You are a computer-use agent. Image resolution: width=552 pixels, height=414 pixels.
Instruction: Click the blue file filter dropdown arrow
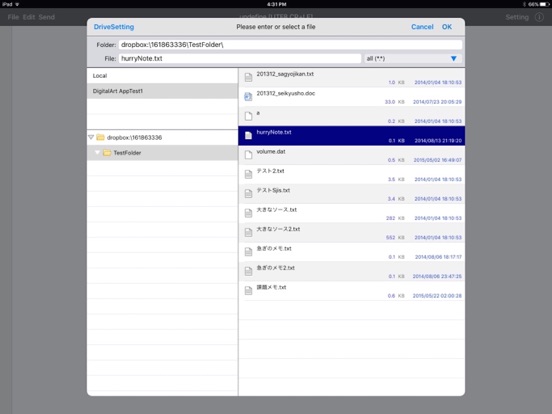point(453,58)
